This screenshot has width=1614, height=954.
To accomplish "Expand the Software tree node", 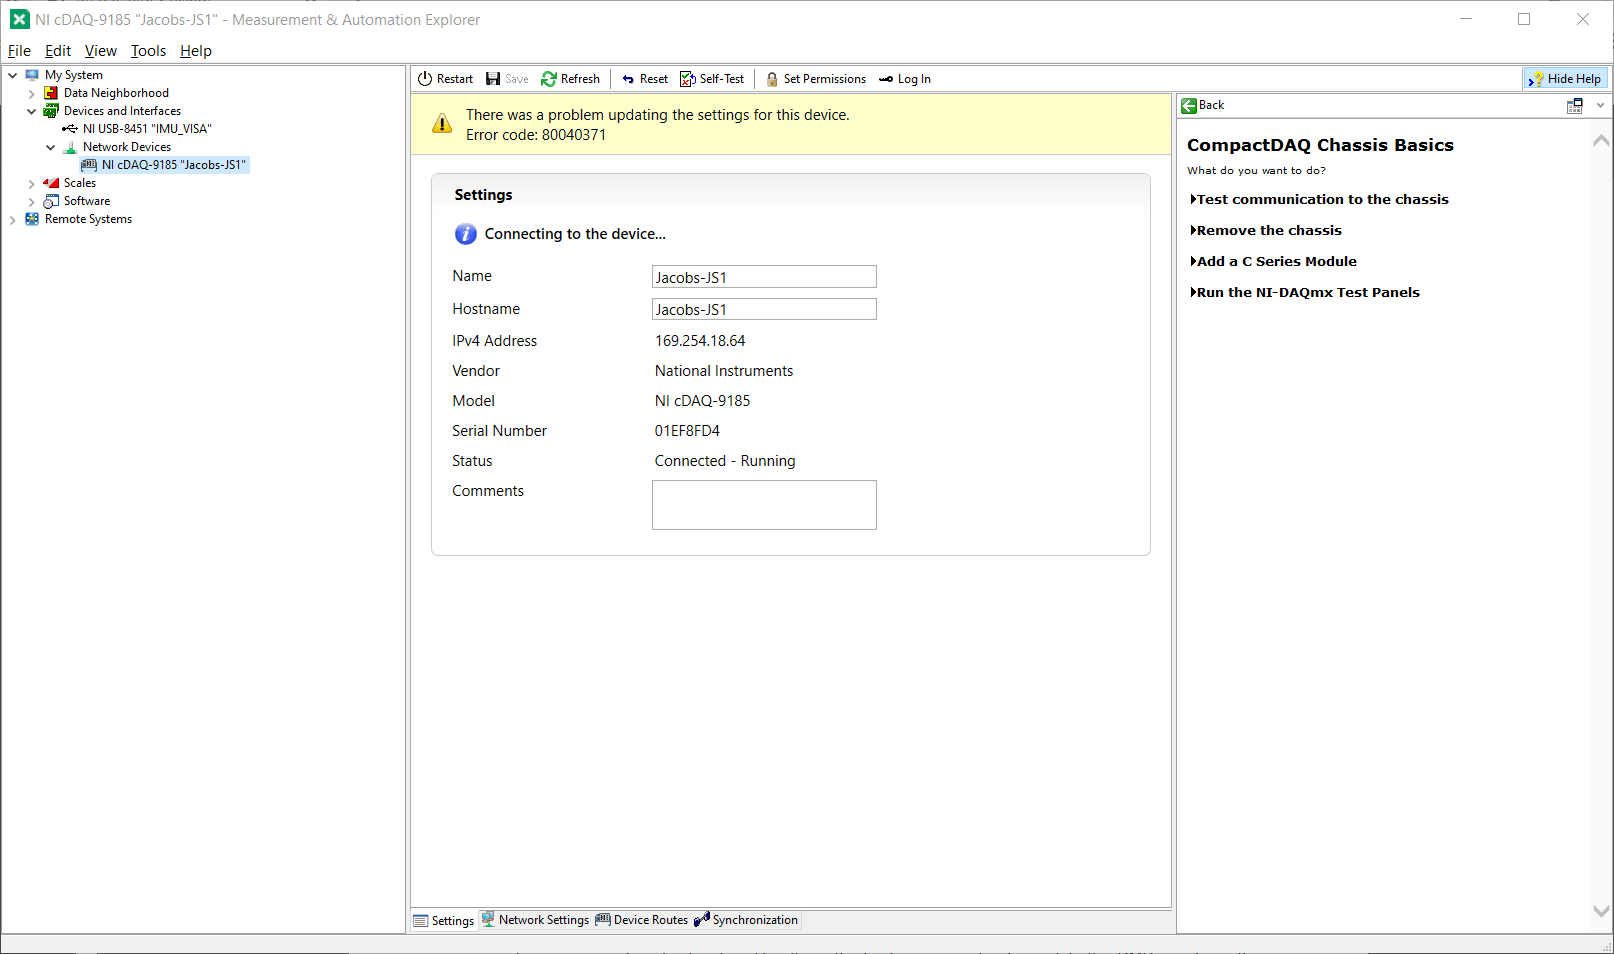I will point(32,201).
